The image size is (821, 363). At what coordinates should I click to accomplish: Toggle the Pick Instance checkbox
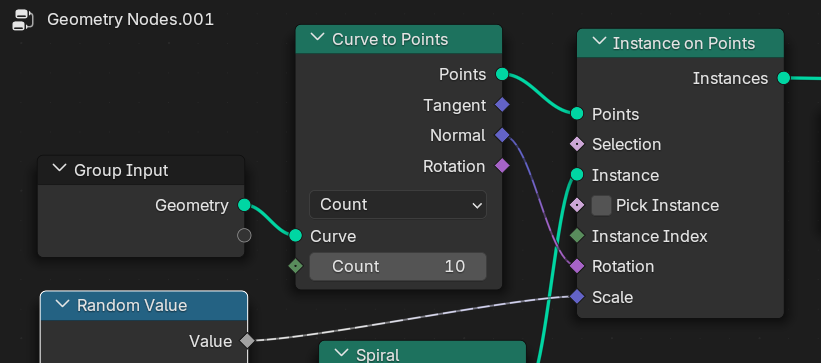click(601, 205)
